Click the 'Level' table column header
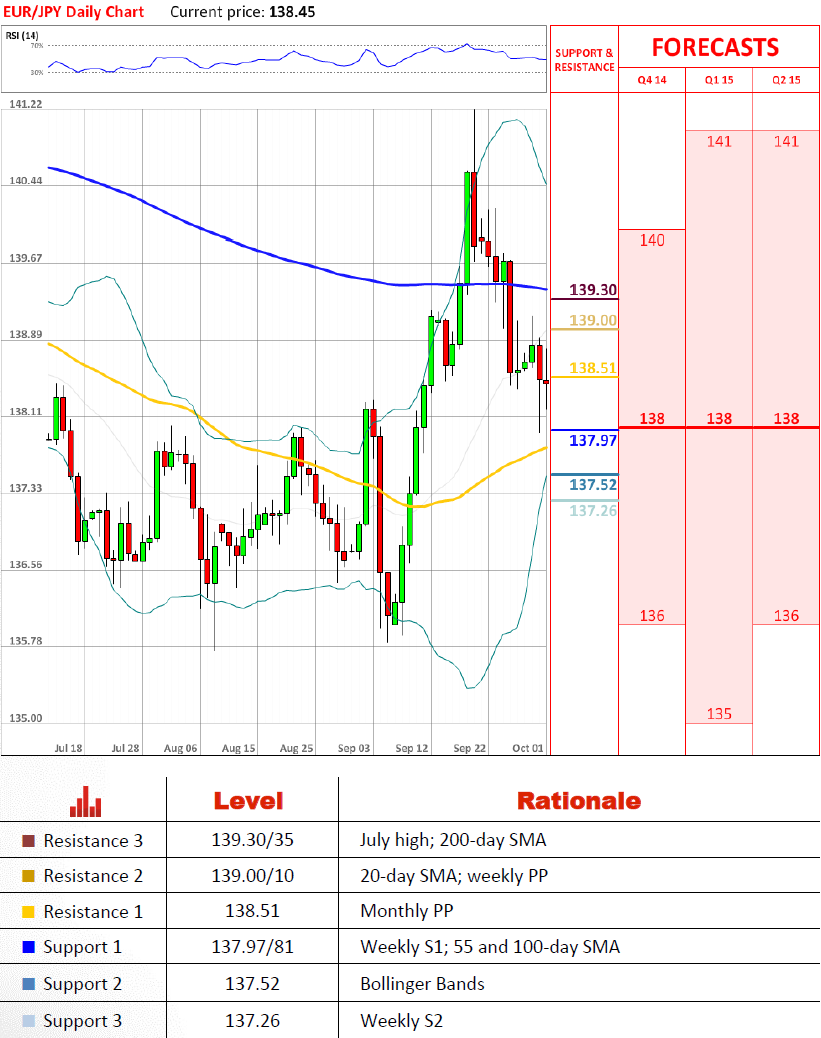Viewport: 821px width, 1038px height. (248, 801)
